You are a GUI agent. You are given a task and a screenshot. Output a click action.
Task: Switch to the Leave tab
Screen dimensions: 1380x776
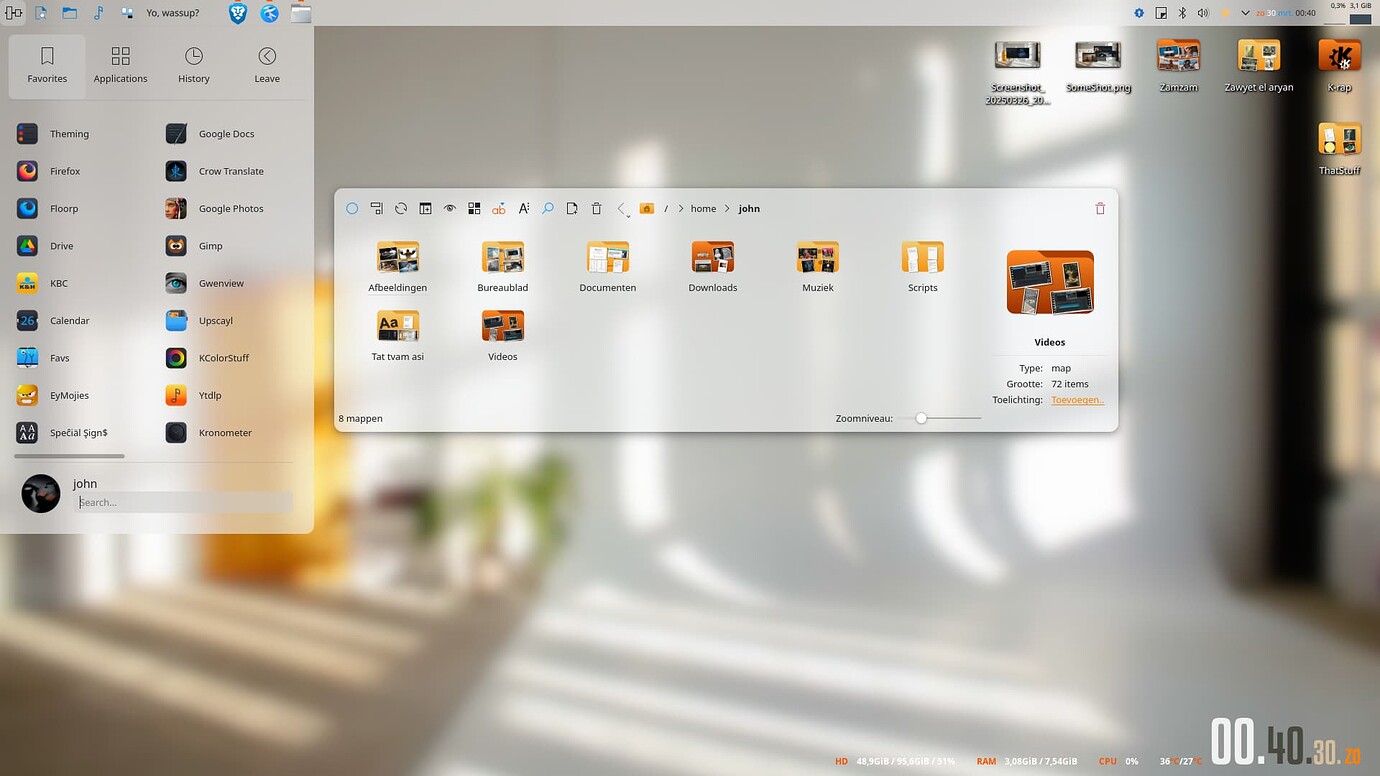(267, 66)
